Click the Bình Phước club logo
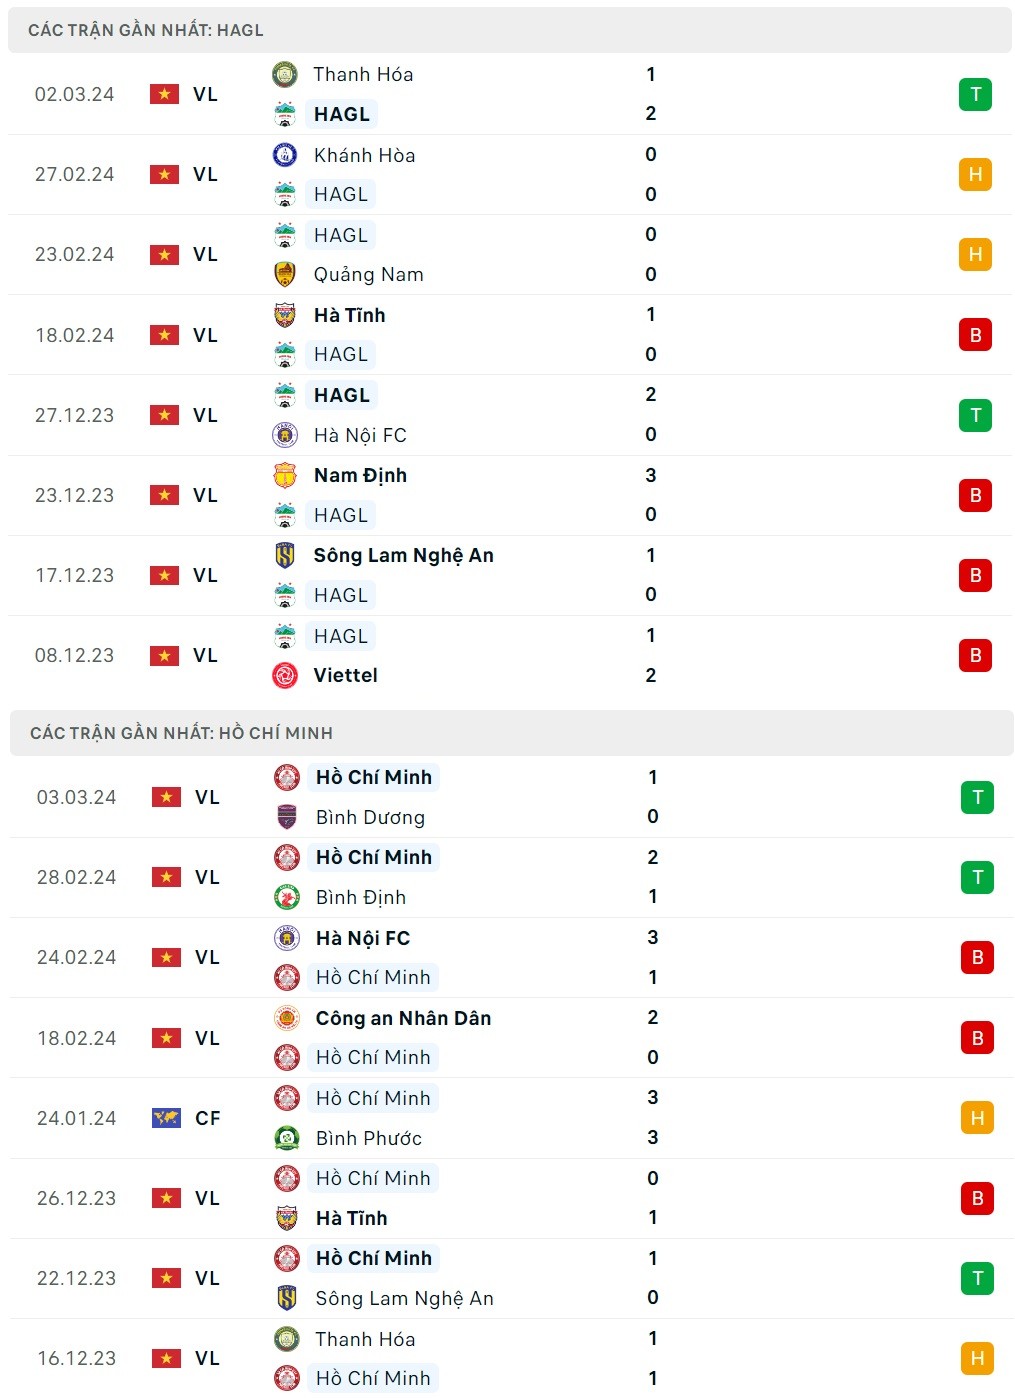This screenshot has width=1015, height=1398. [x=287, y=1138]
